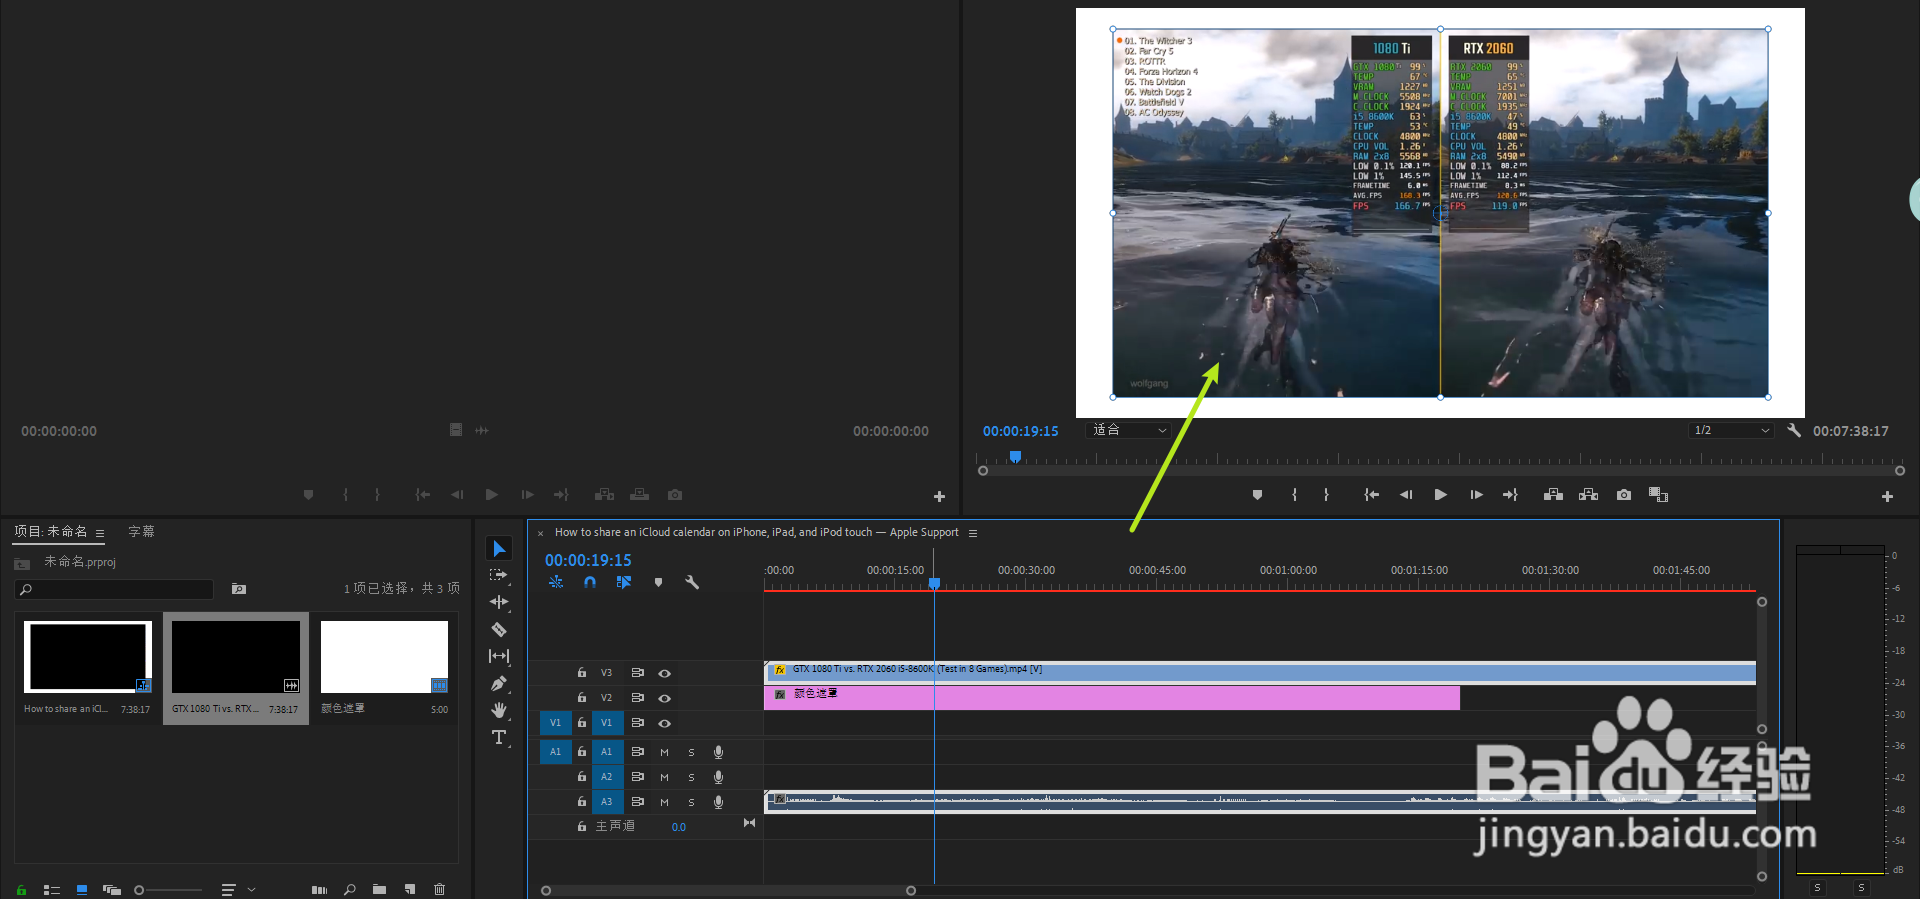
Task: Toggle project read-only lock icon
Action: (x=21, y=889)
